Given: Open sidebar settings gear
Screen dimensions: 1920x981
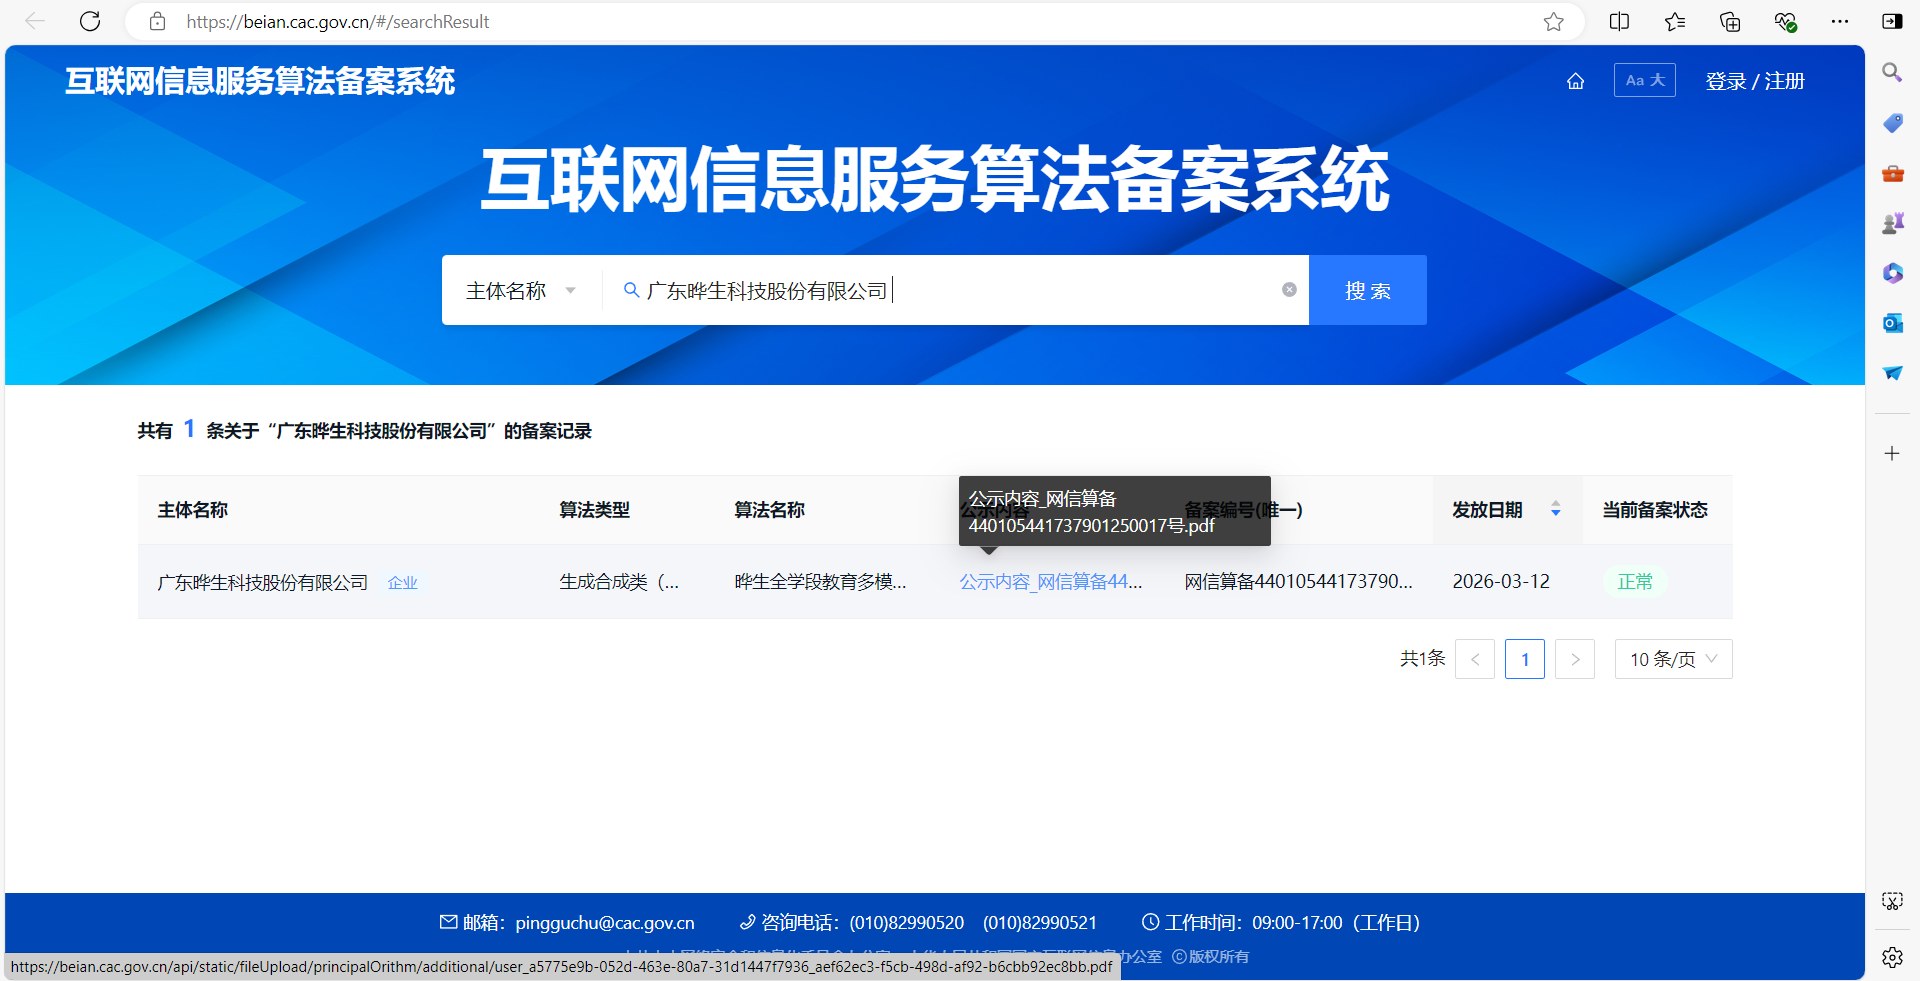Looking at the screenshot, I should (x=1892, y=957).
